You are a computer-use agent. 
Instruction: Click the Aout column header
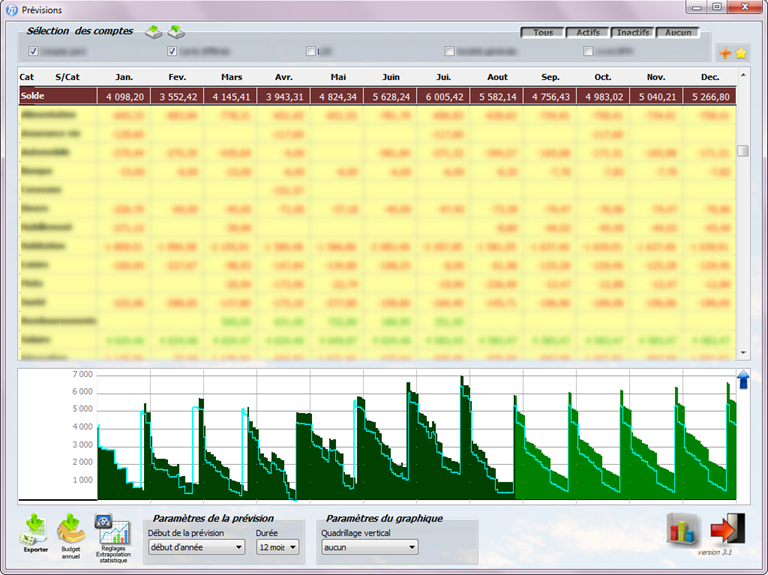497,77
